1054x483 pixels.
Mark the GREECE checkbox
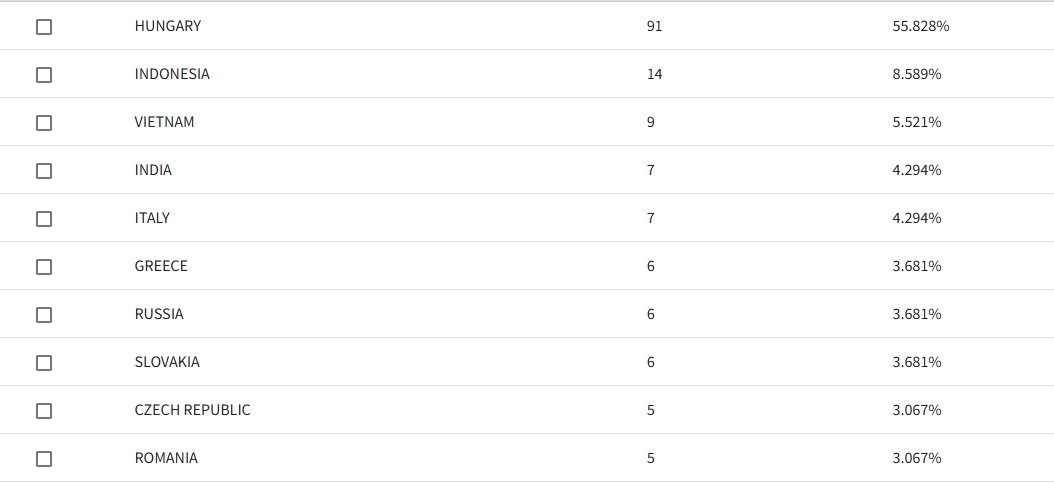pos(44,267)
